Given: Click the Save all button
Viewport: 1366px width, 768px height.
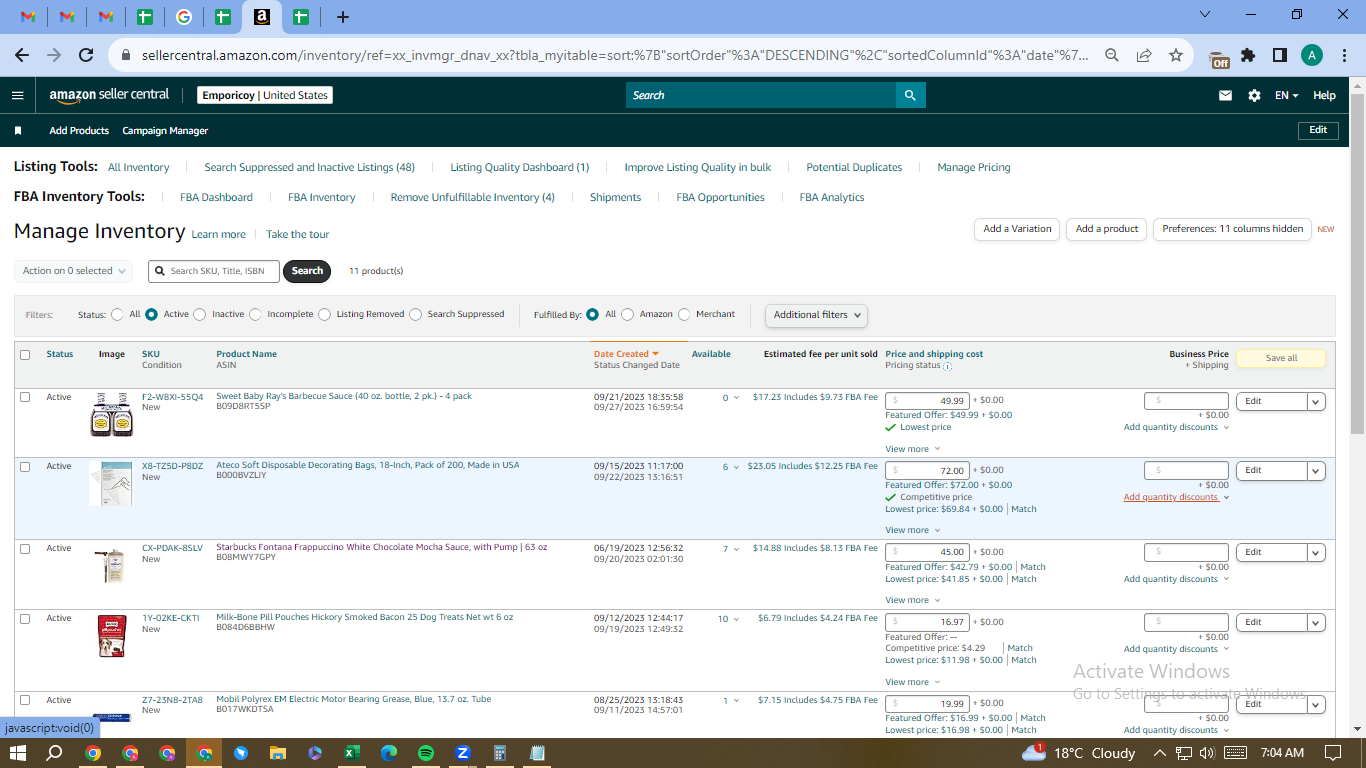Looking at the screenshot, I should [1281, 358].
